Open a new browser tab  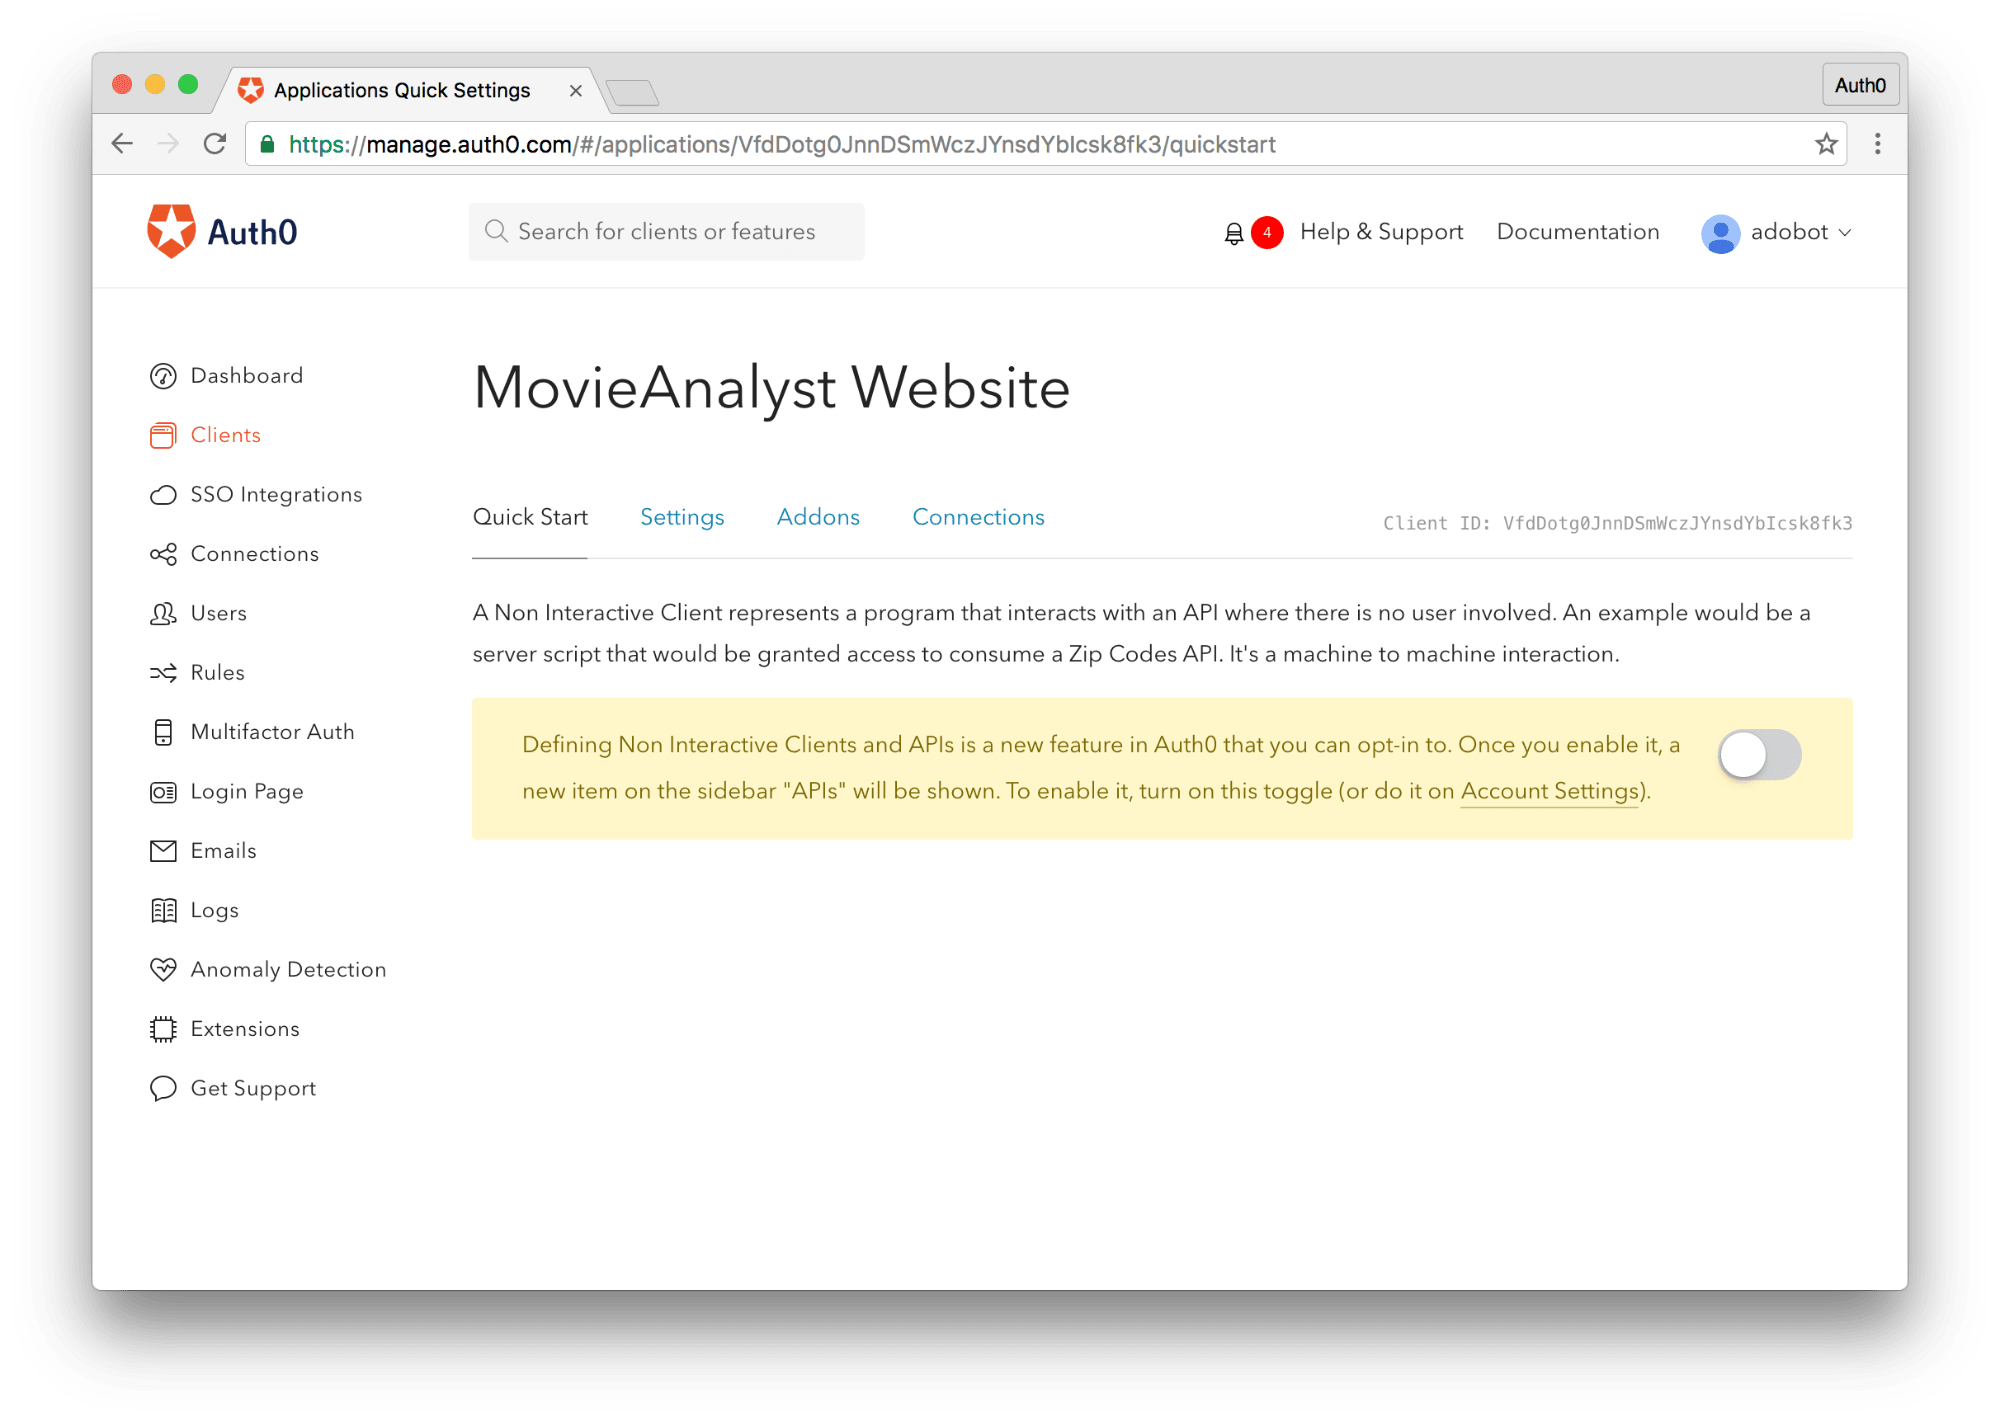(632, 93)
